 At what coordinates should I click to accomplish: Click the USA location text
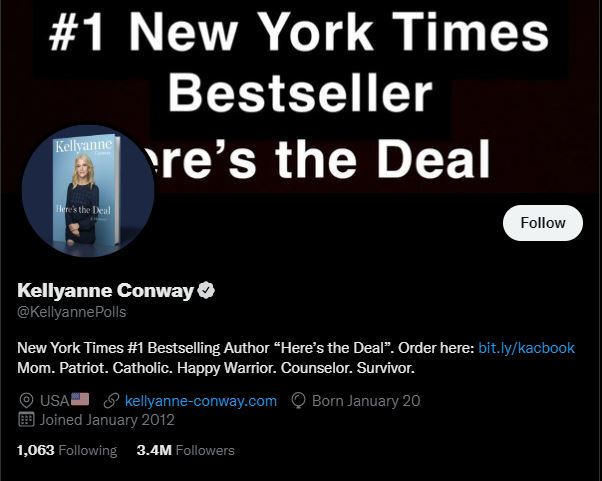pos(55,401)
